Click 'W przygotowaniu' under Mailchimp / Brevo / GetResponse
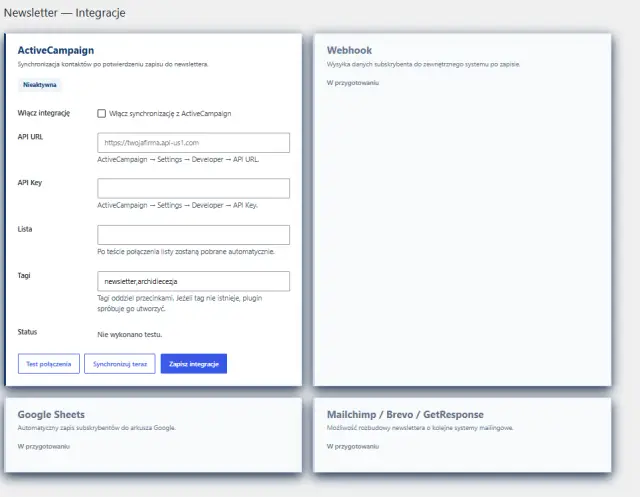The width and height of the screenshot is (640, 497). (353, 446)
